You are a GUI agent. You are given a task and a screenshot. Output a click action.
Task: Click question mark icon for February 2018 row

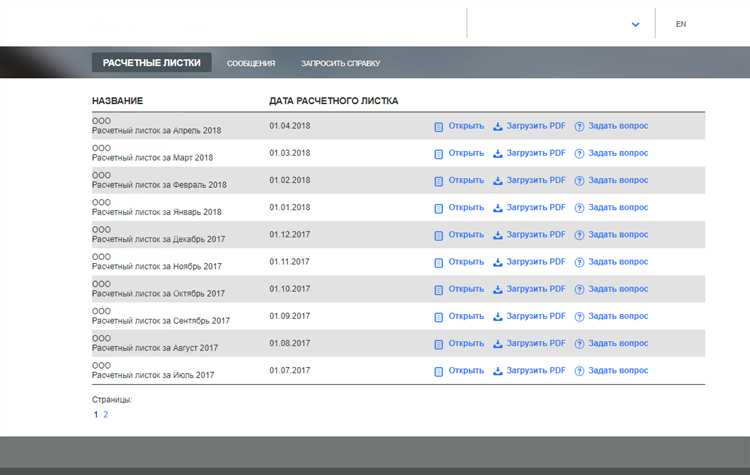[x=579, y=181]
